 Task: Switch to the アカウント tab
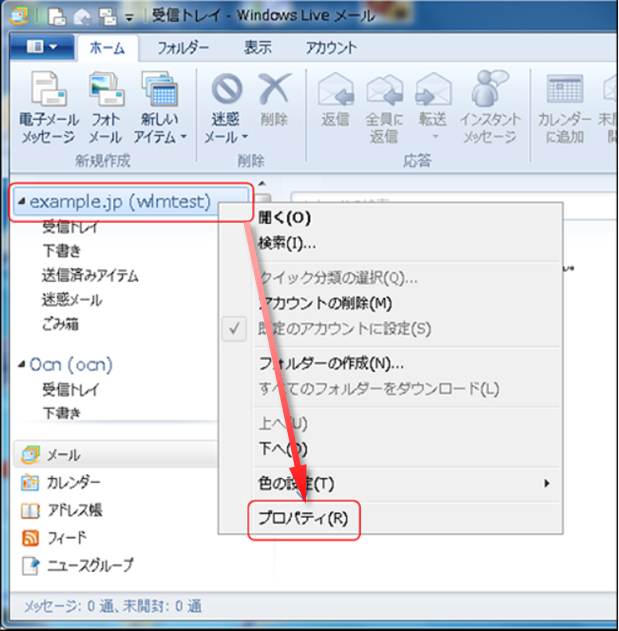[x=331, y=48]
